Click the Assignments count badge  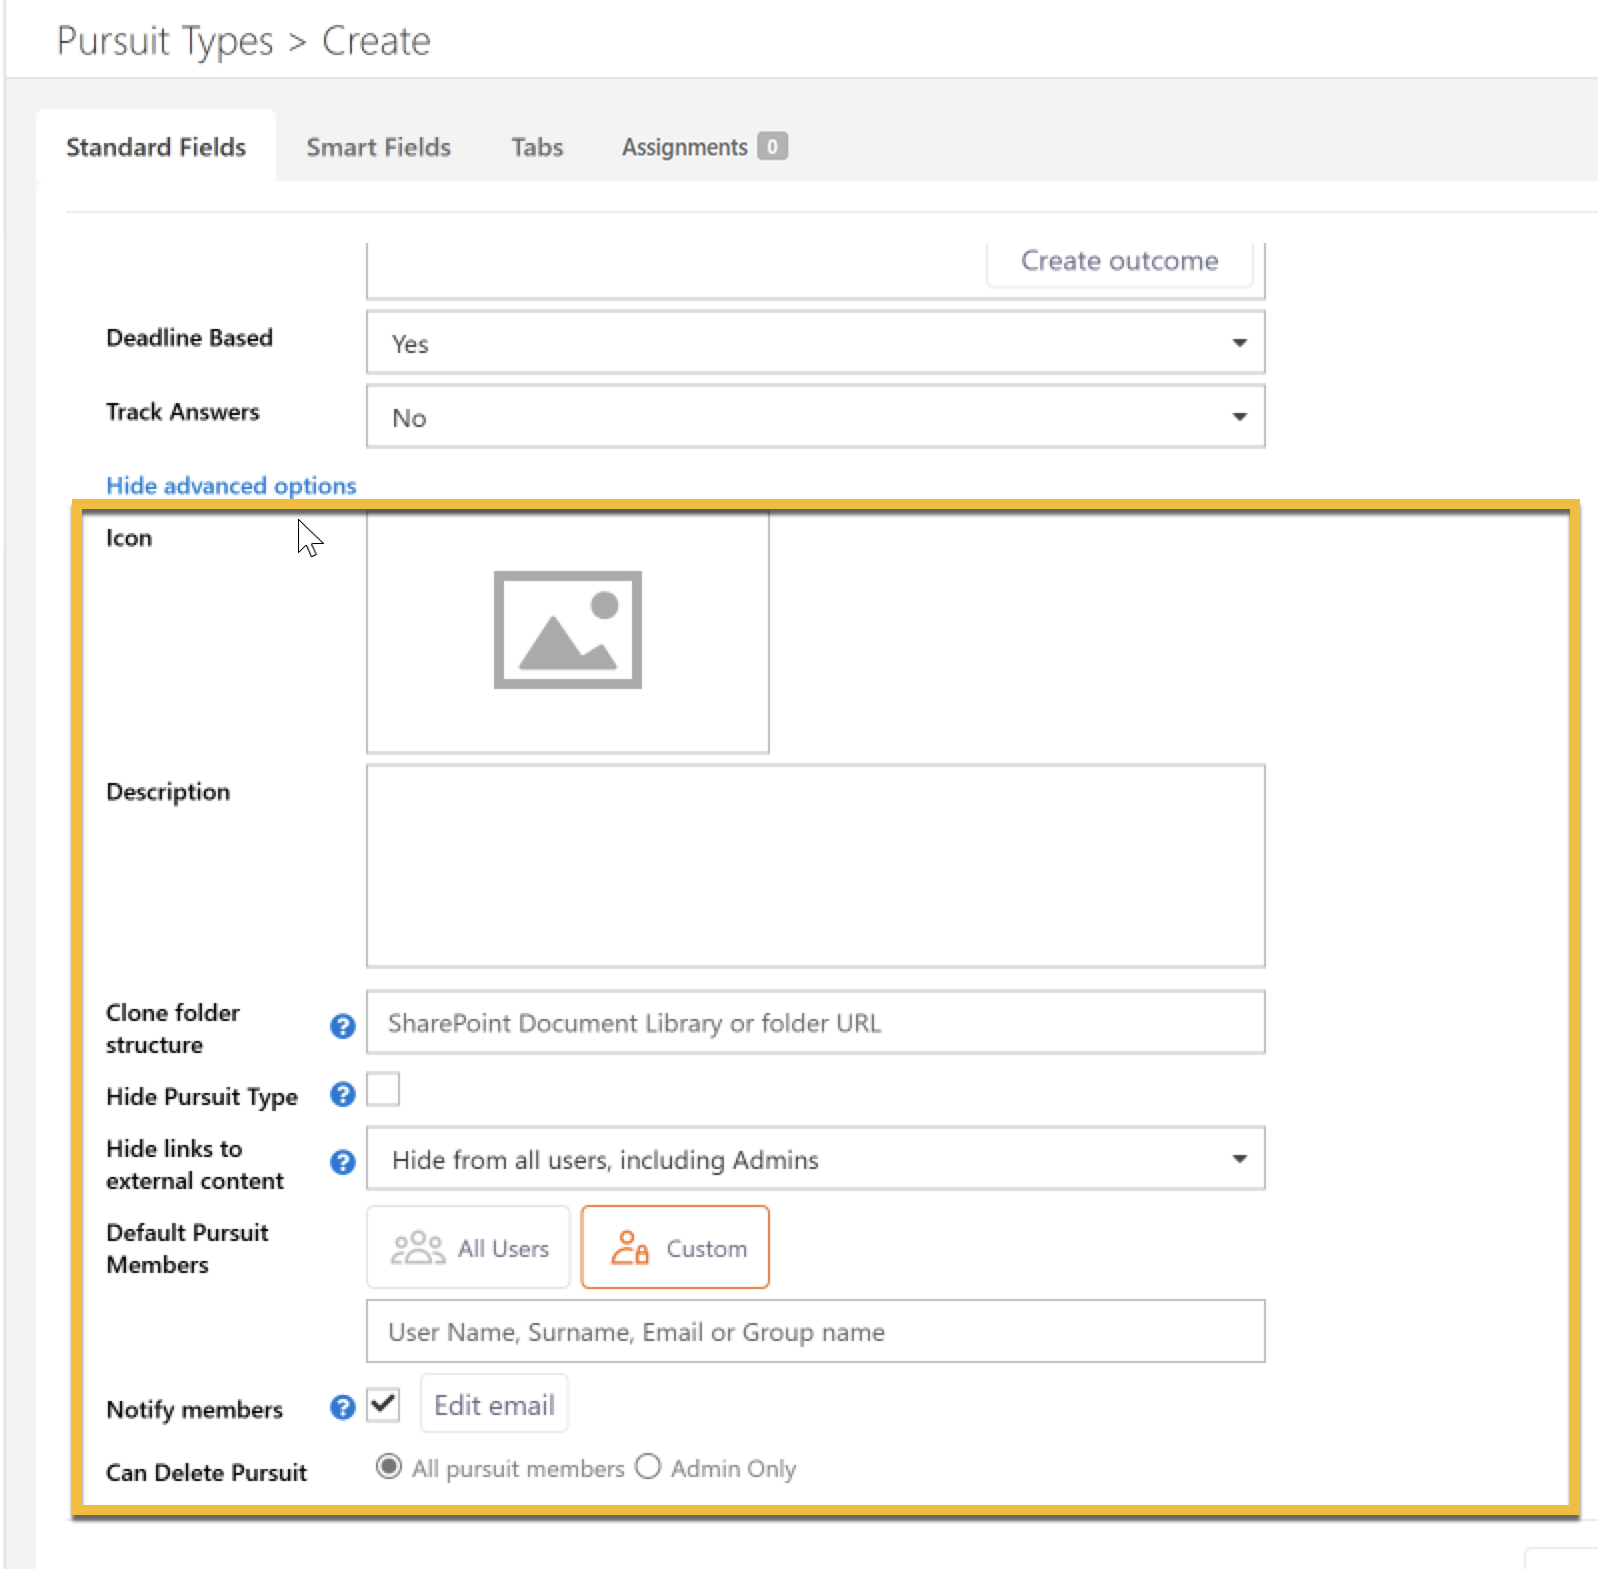pyautogui.click(x=772, y=147)
